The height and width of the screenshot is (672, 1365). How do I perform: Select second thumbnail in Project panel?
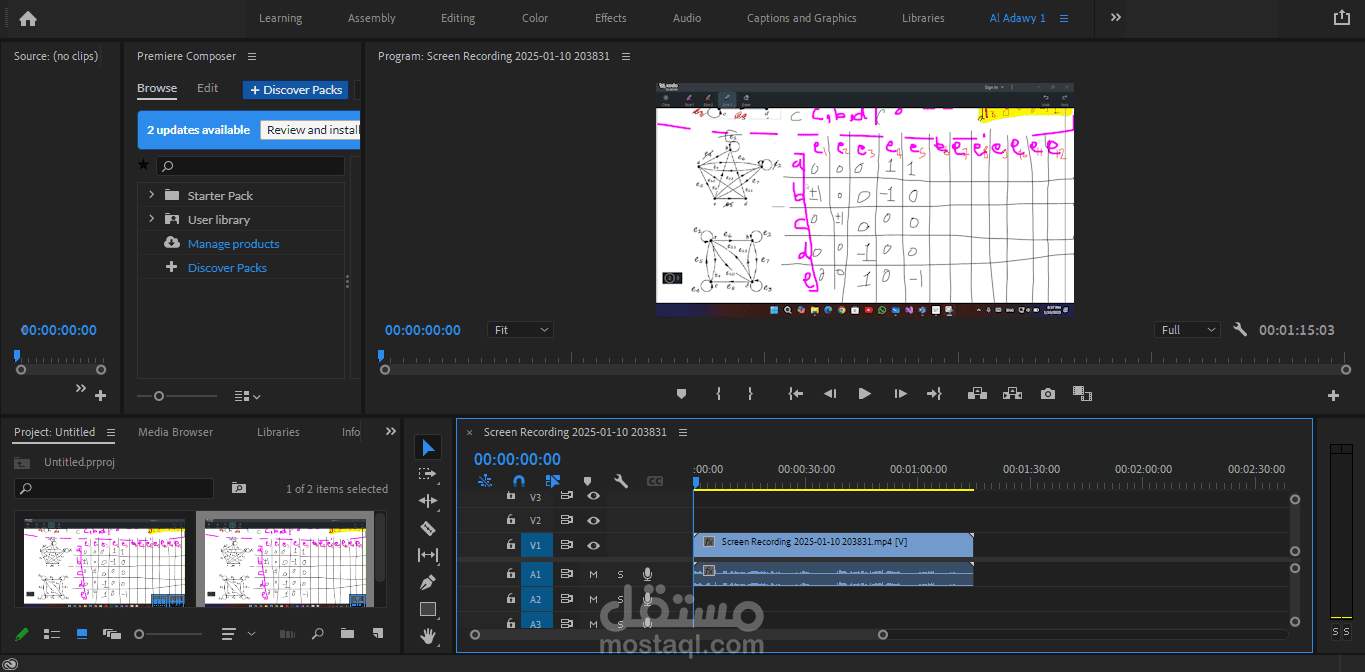click(285, 561)
